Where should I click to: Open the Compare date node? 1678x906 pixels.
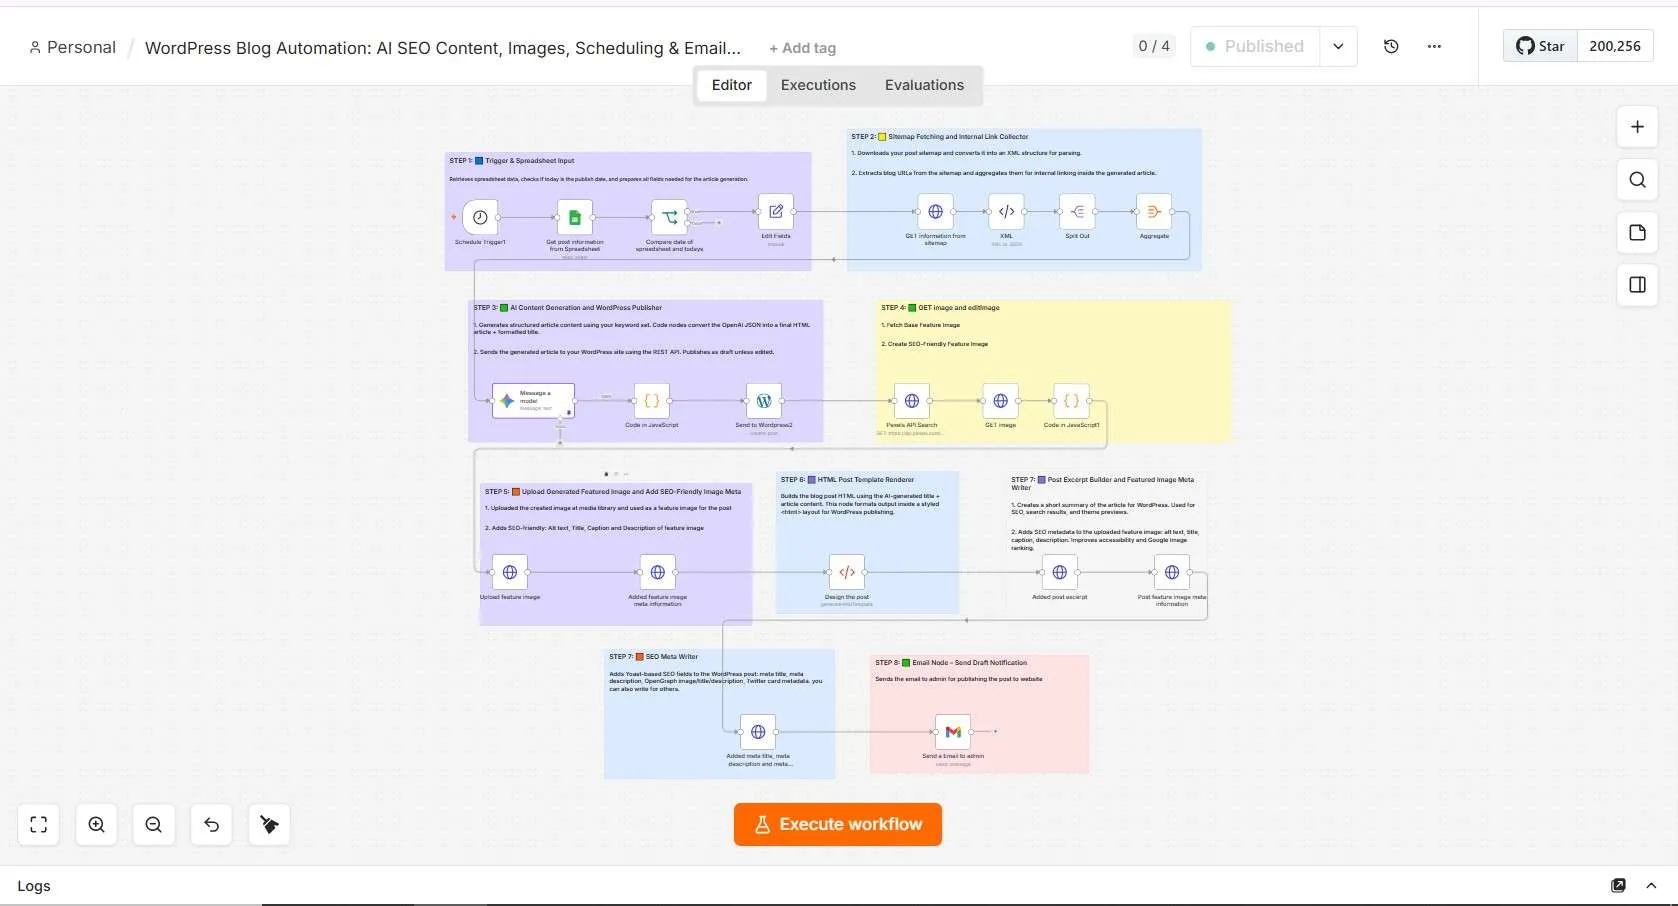pyautogui.click(x=669, y=217)
